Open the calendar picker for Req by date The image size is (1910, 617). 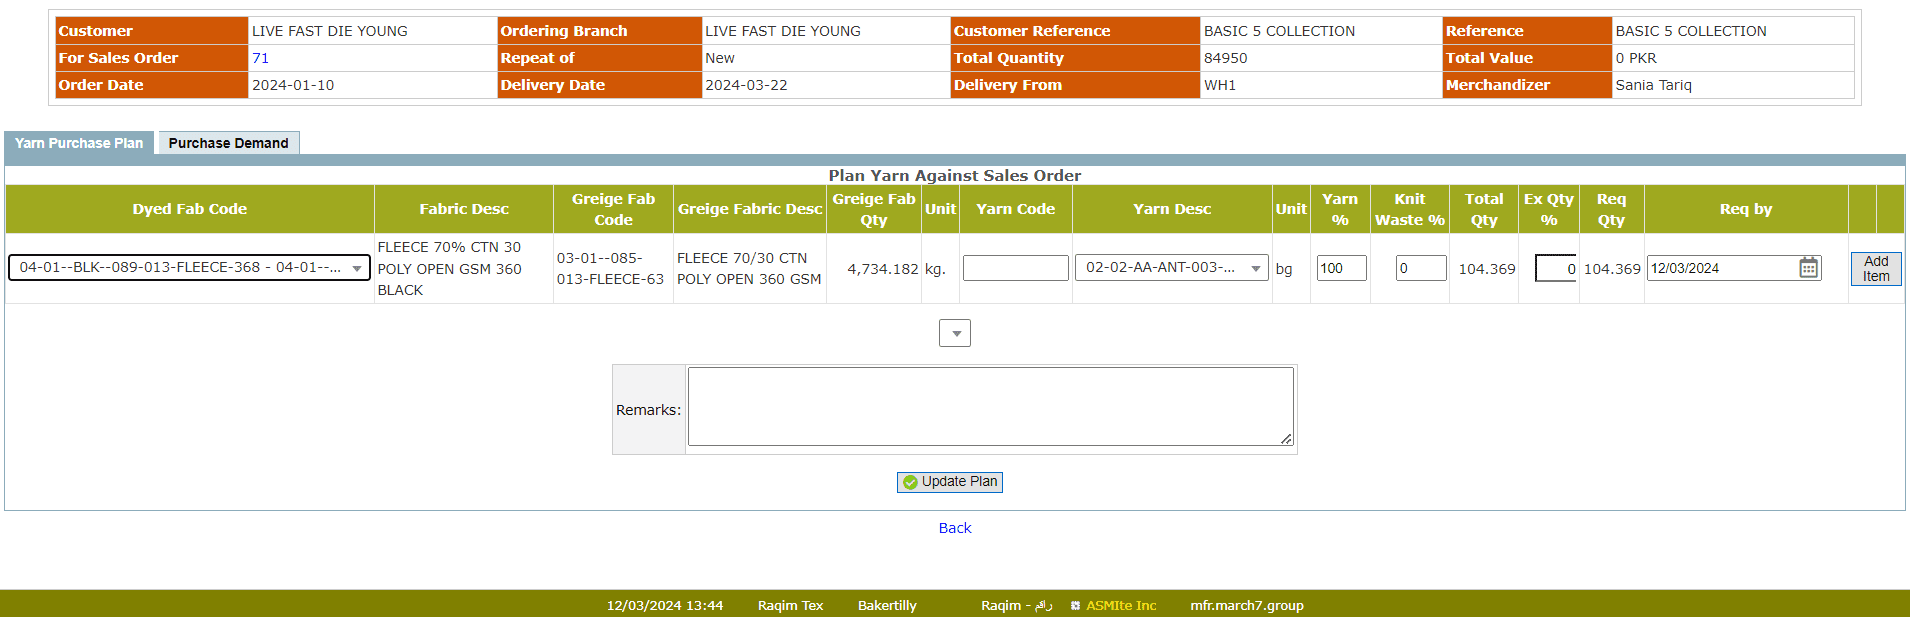(1808, 268)
